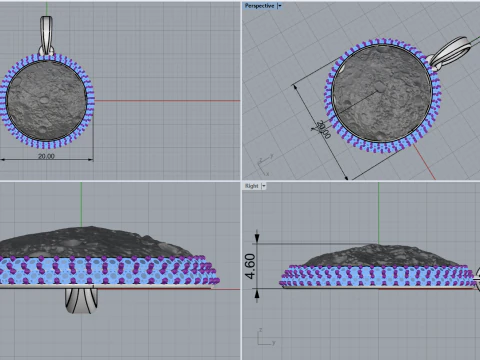480x360 pixels.
Task: Select the moon relief in the Right viewport
Action: tap(379, 256)
